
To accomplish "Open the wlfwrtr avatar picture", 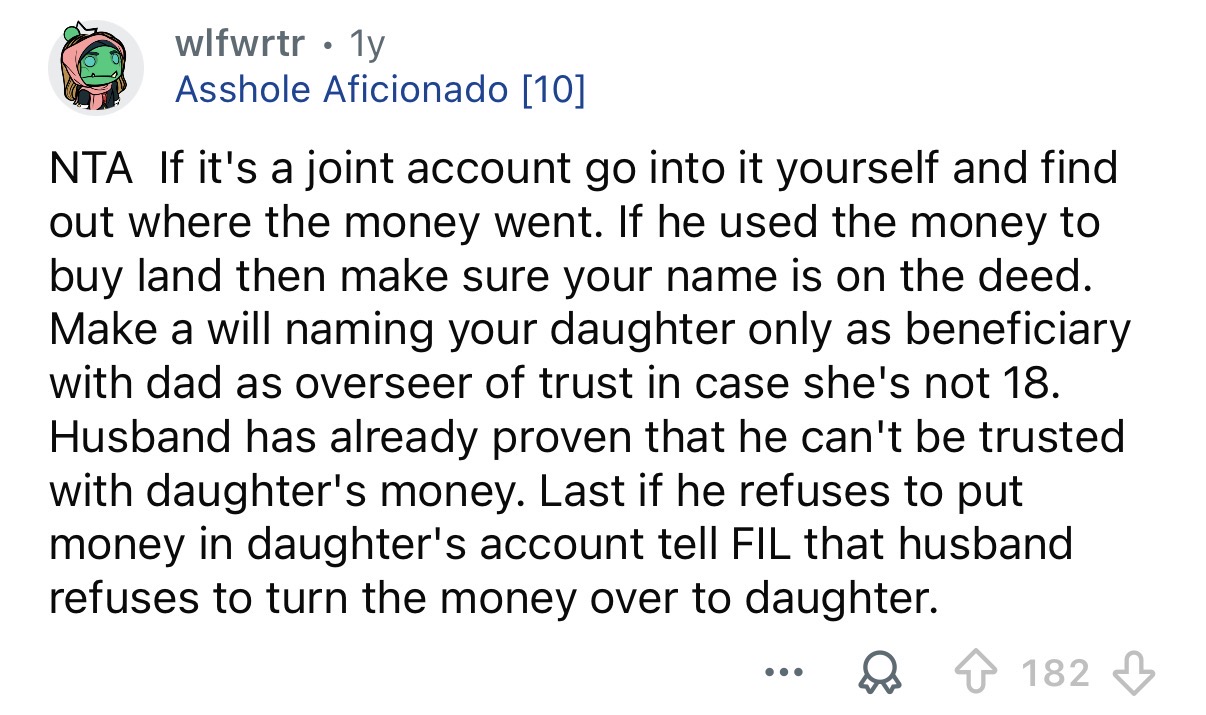I will pyautogui.click(x=96, y=62).
